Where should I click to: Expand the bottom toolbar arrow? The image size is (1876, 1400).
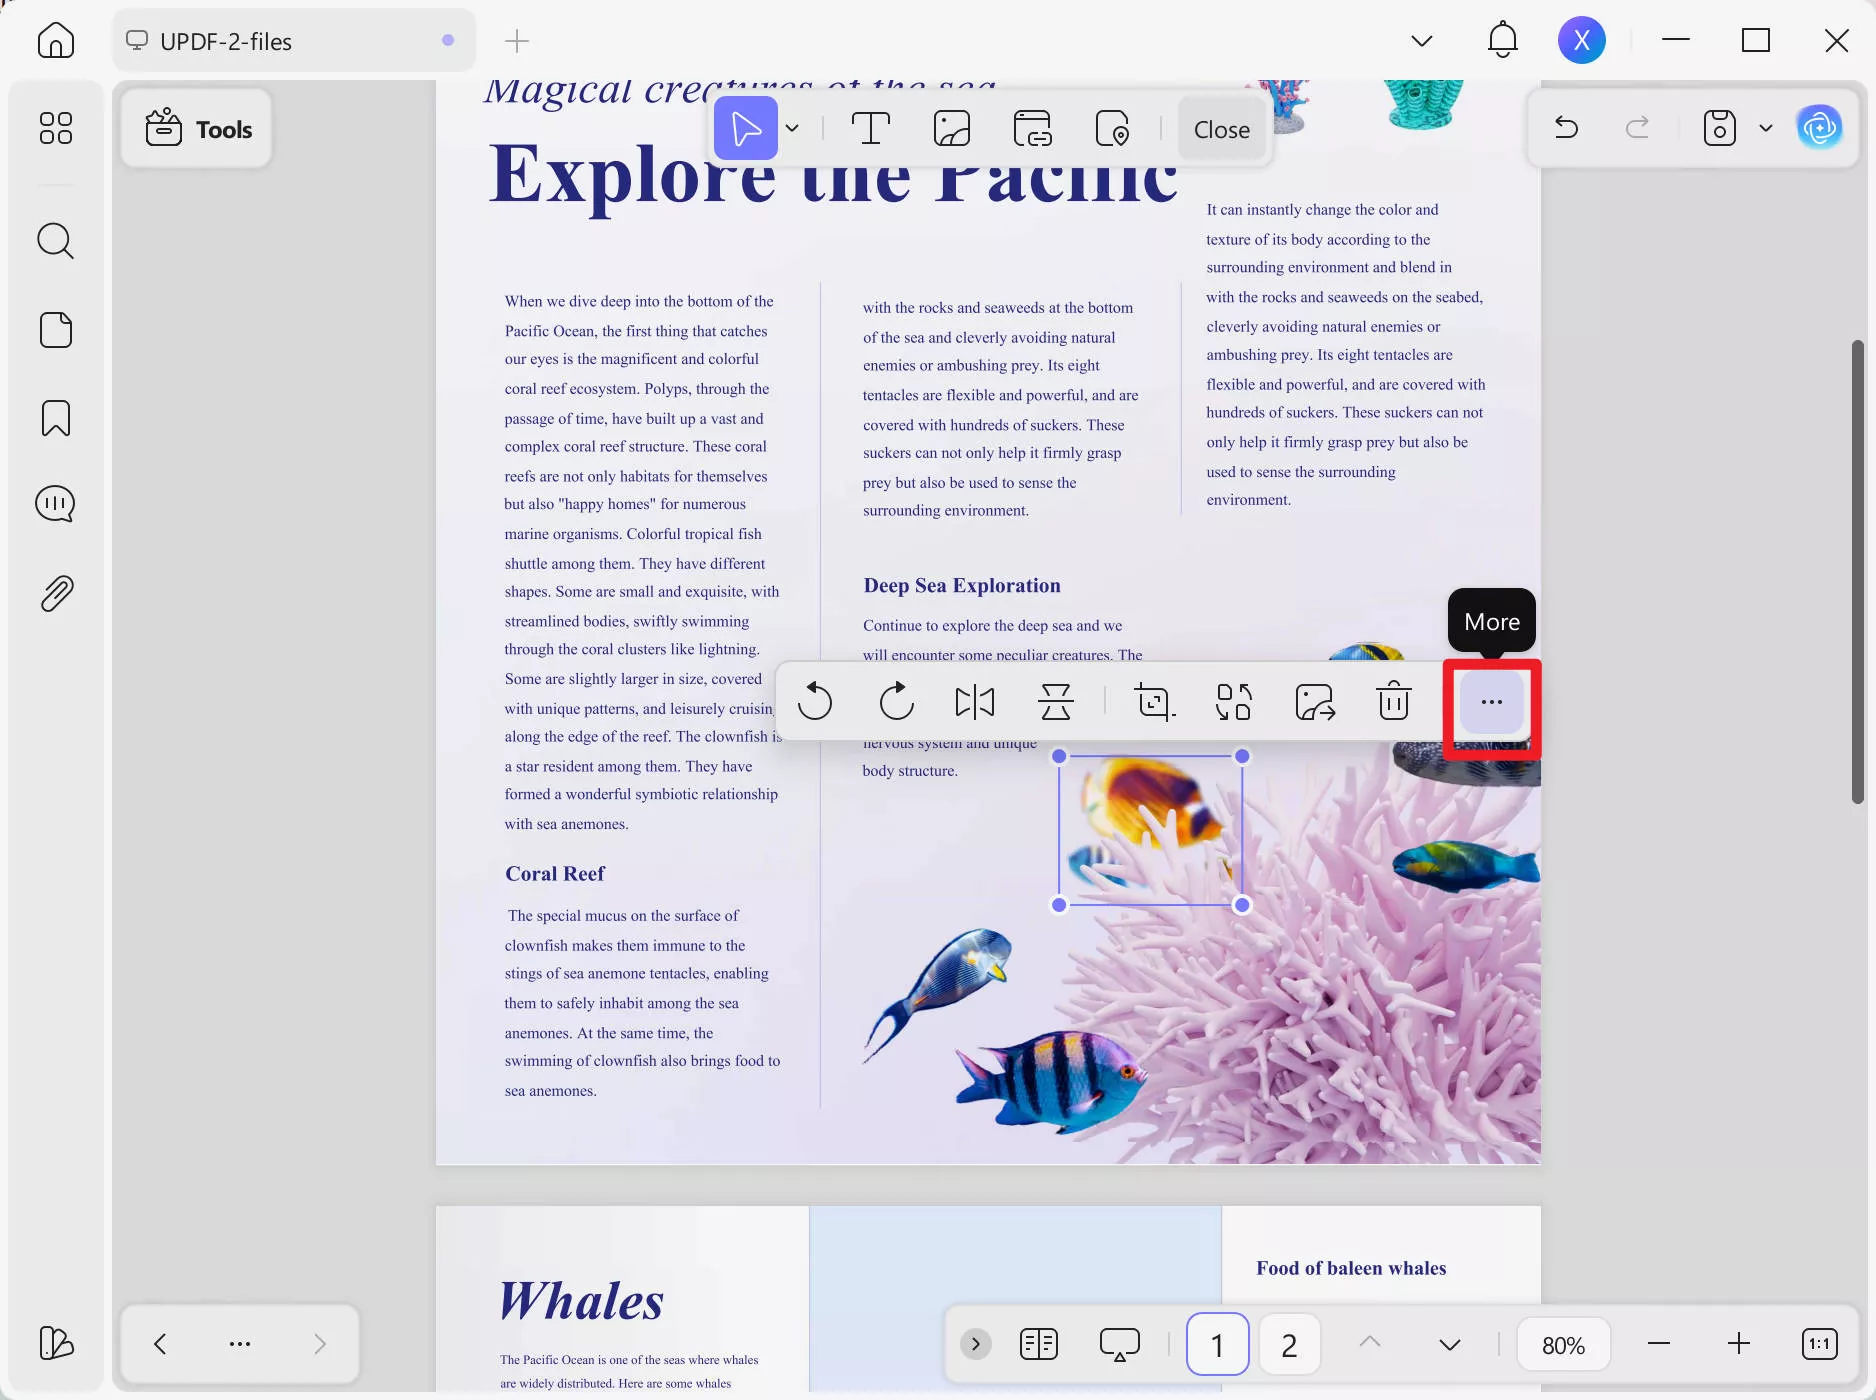coord(976,1344)
